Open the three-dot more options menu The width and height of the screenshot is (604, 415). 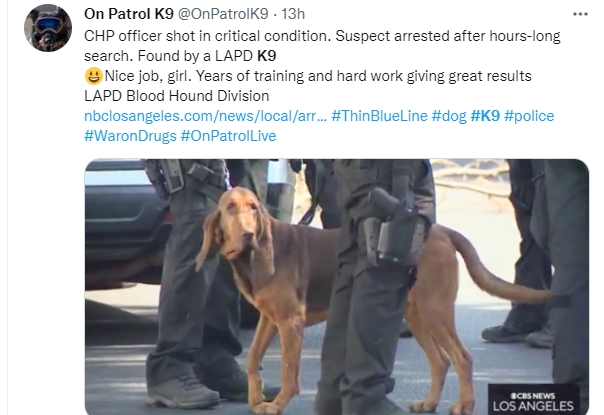[580, 14]
